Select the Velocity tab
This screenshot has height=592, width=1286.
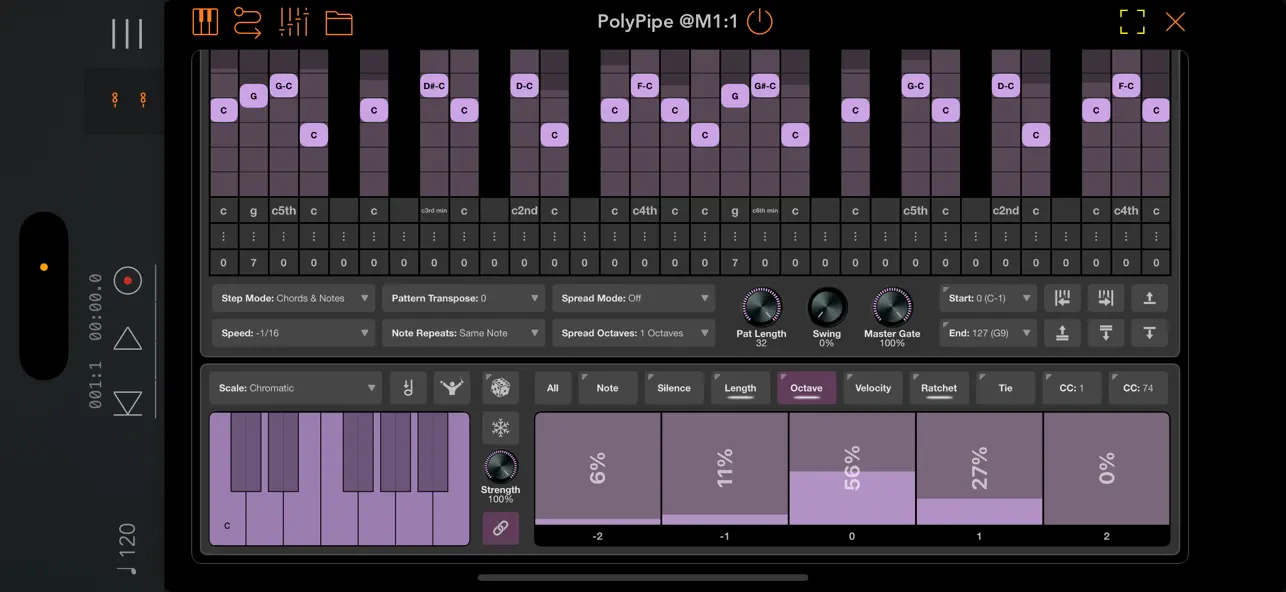pyautogui.click(x=872, y=388)
